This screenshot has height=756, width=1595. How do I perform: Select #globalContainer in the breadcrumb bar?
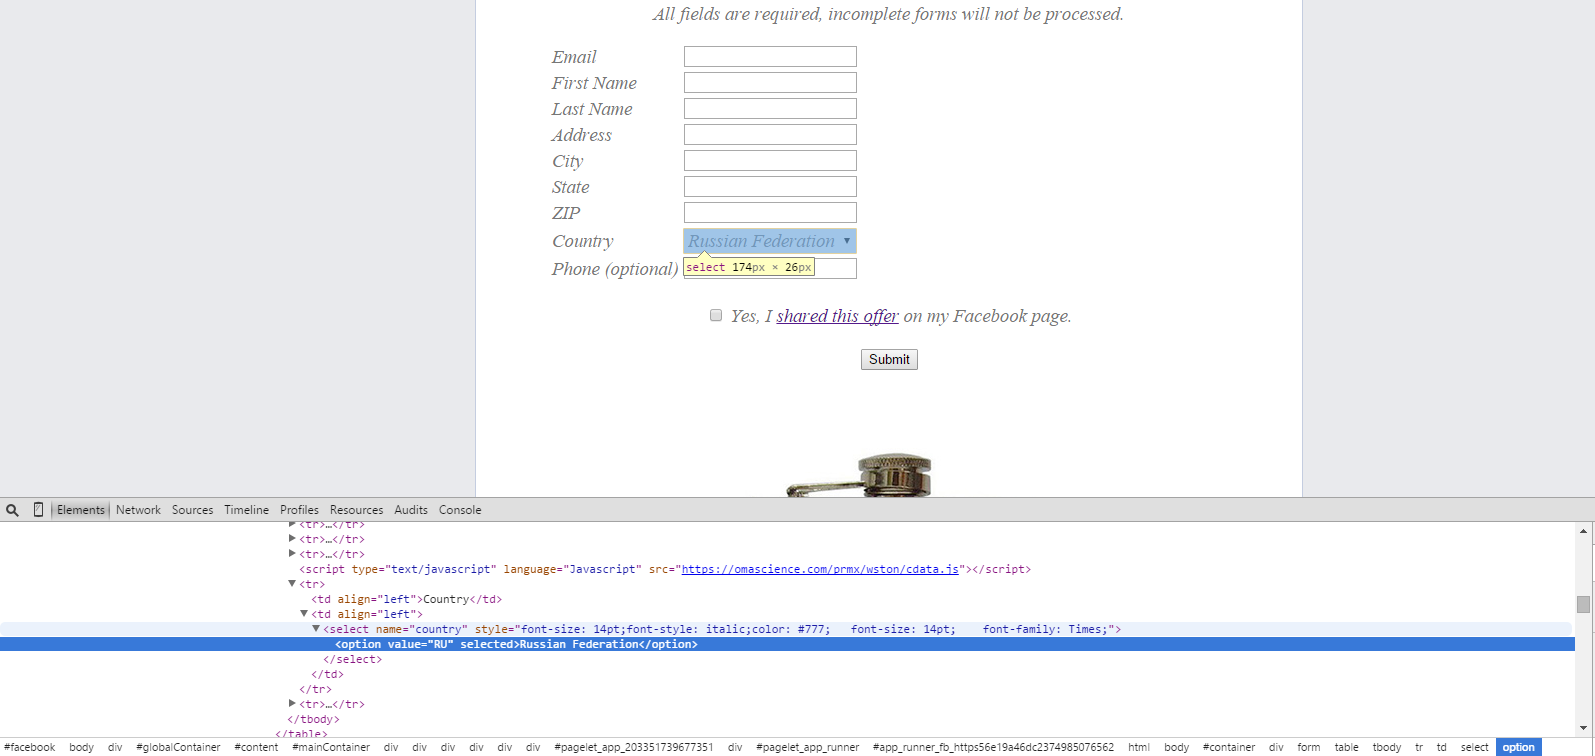pos(178,747)
